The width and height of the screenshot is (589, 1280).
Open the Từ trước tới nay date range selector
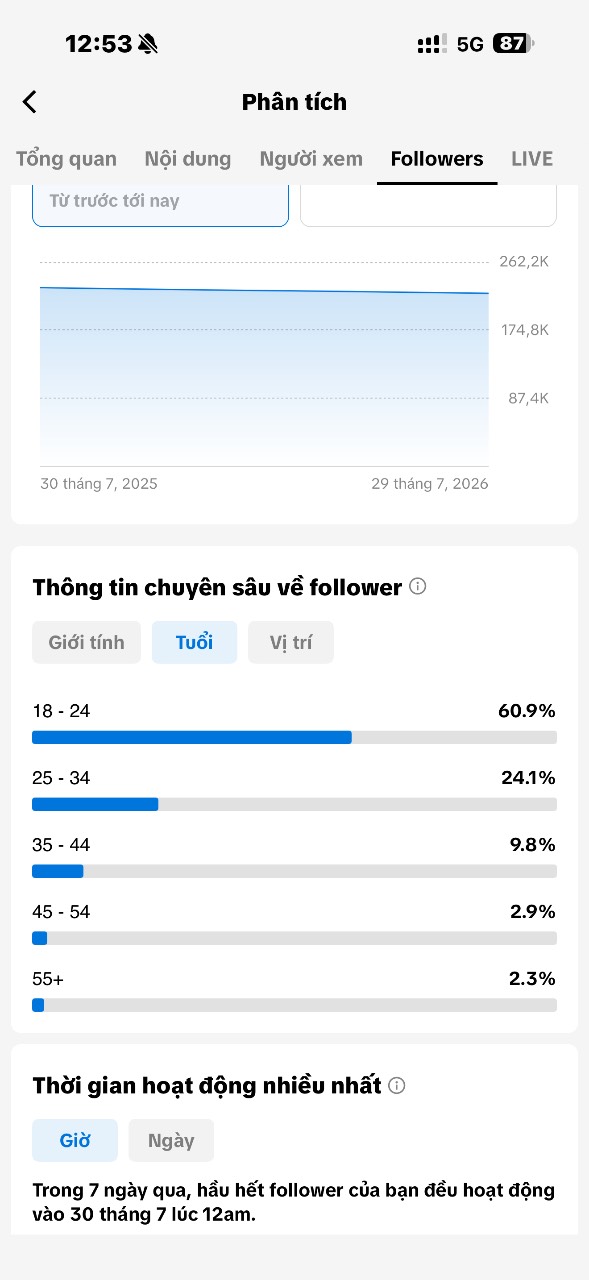[161, 204]
